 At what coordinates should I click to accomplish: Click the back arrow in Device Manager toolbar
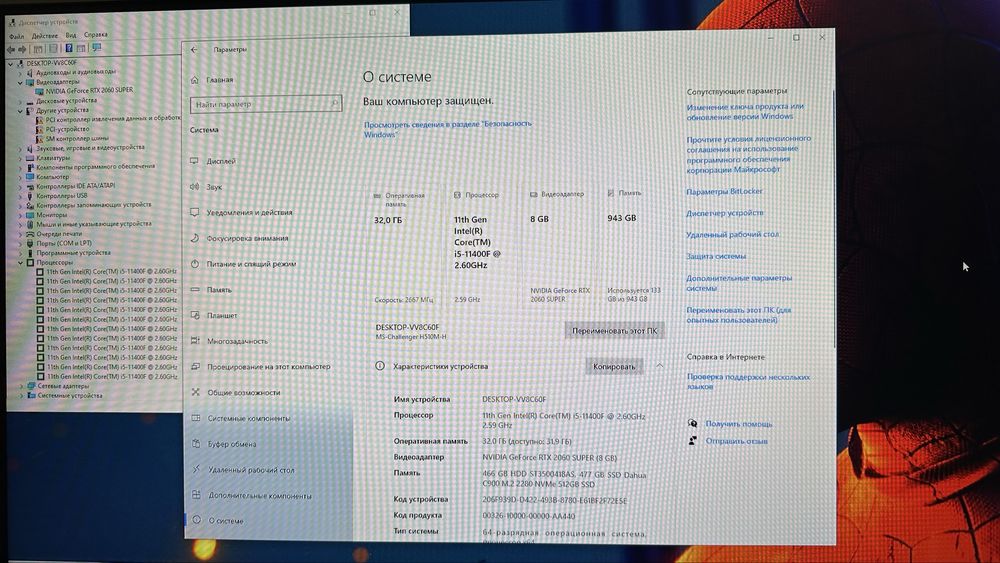(11, 49)
